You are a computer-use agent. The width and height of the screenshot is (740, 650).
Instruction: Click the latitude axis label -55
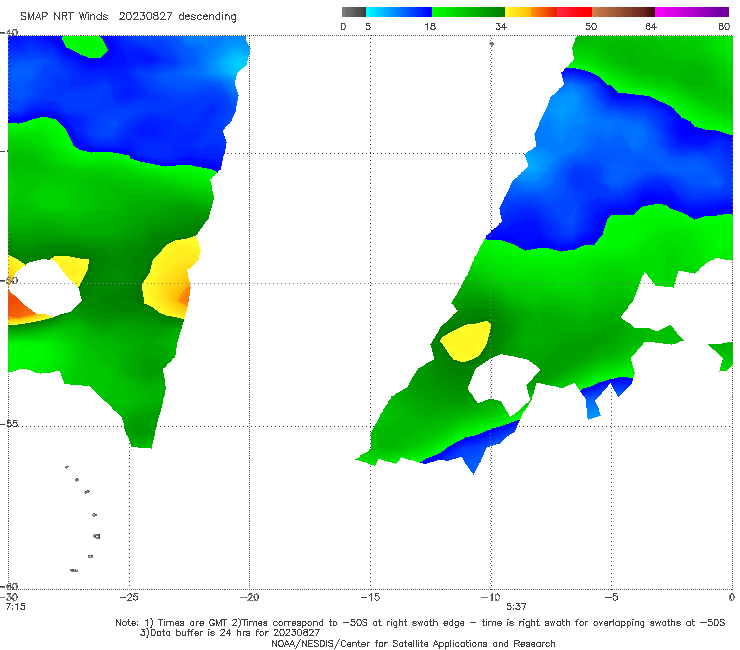pyautogui.click(x=10, y=423)
